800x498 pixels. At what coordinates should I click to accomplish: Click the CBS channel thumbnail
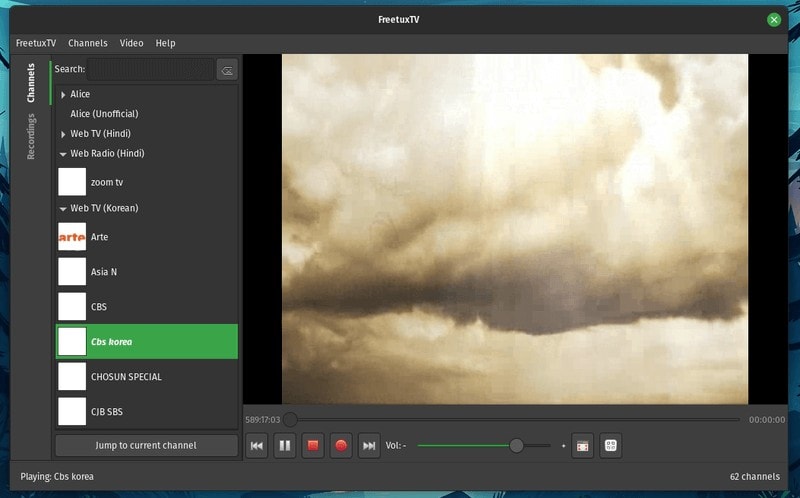[72, 307]
